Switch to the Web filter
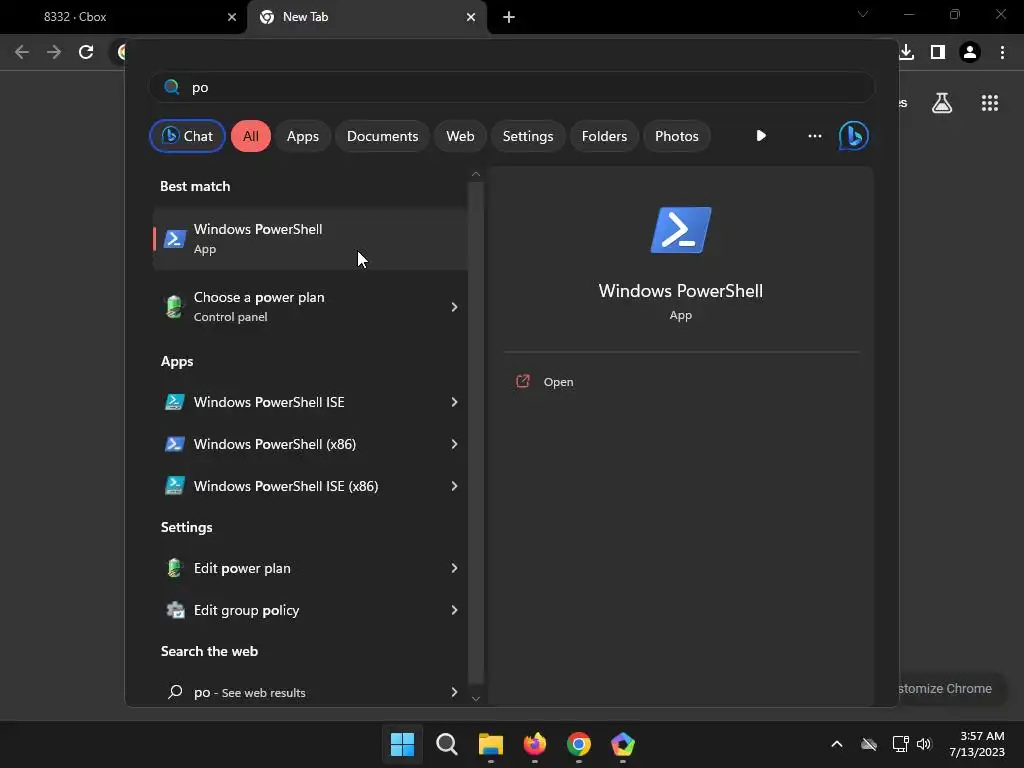 460,136
